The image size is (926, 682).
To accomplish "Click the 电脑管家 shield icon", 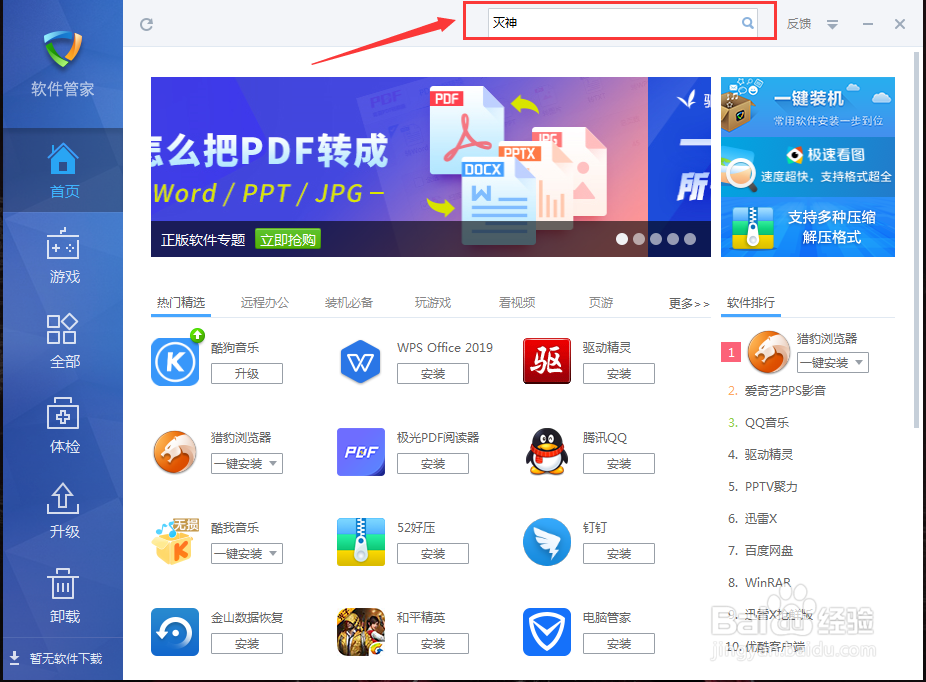I will click(547, 632).
